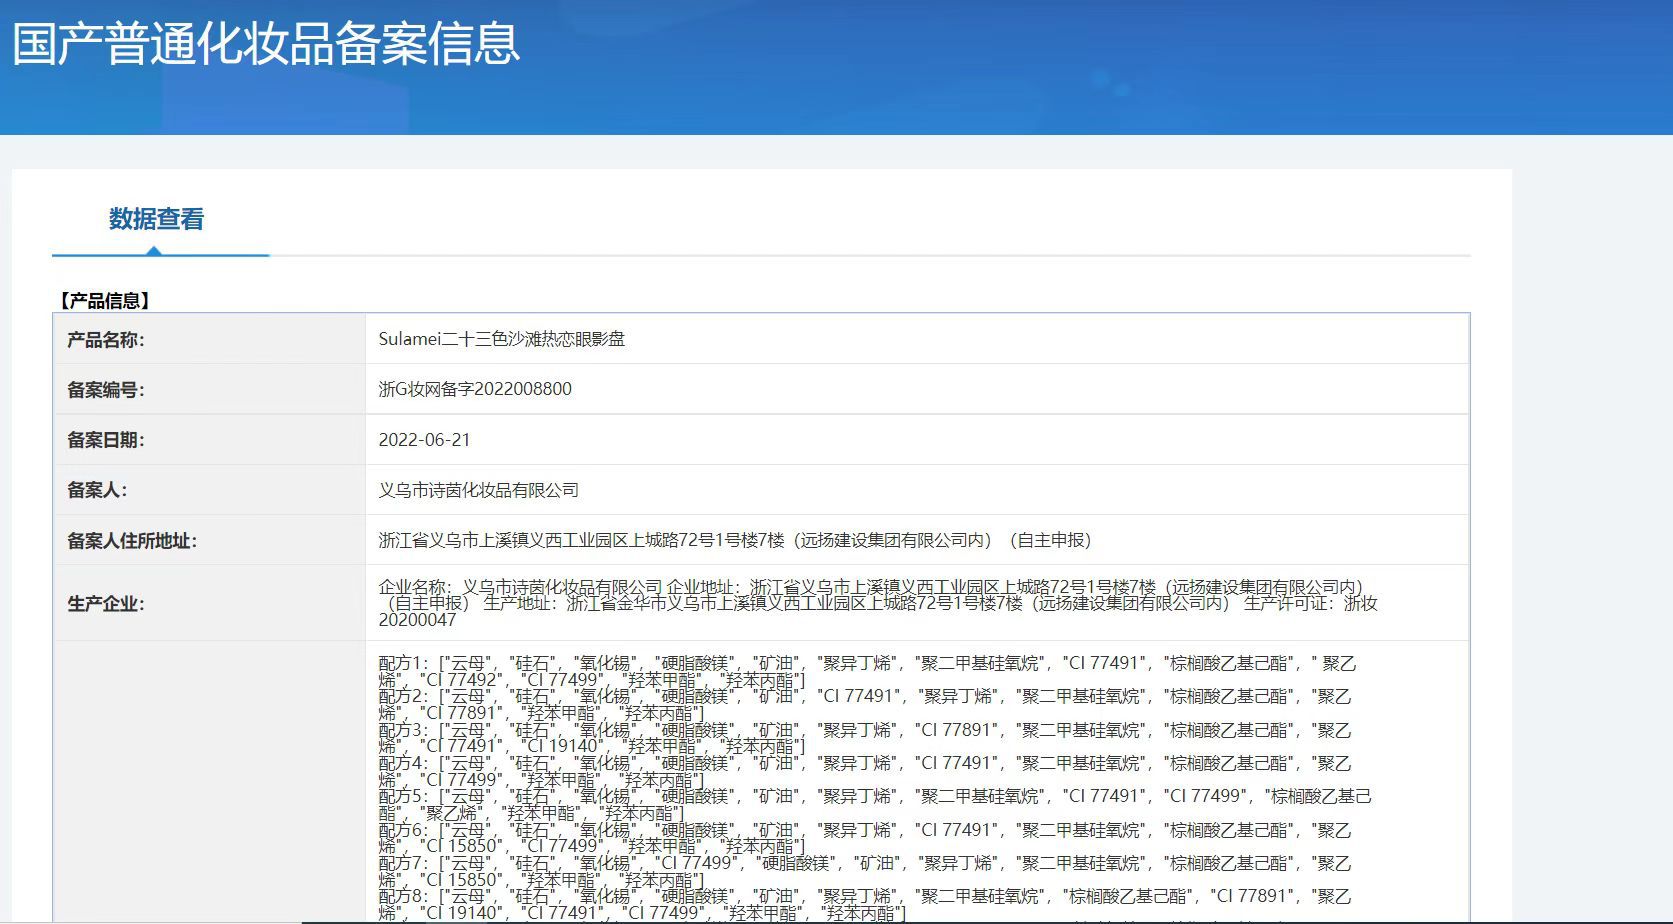Click the filer address beginning 浙江省义乌市上溪镇

735,540
